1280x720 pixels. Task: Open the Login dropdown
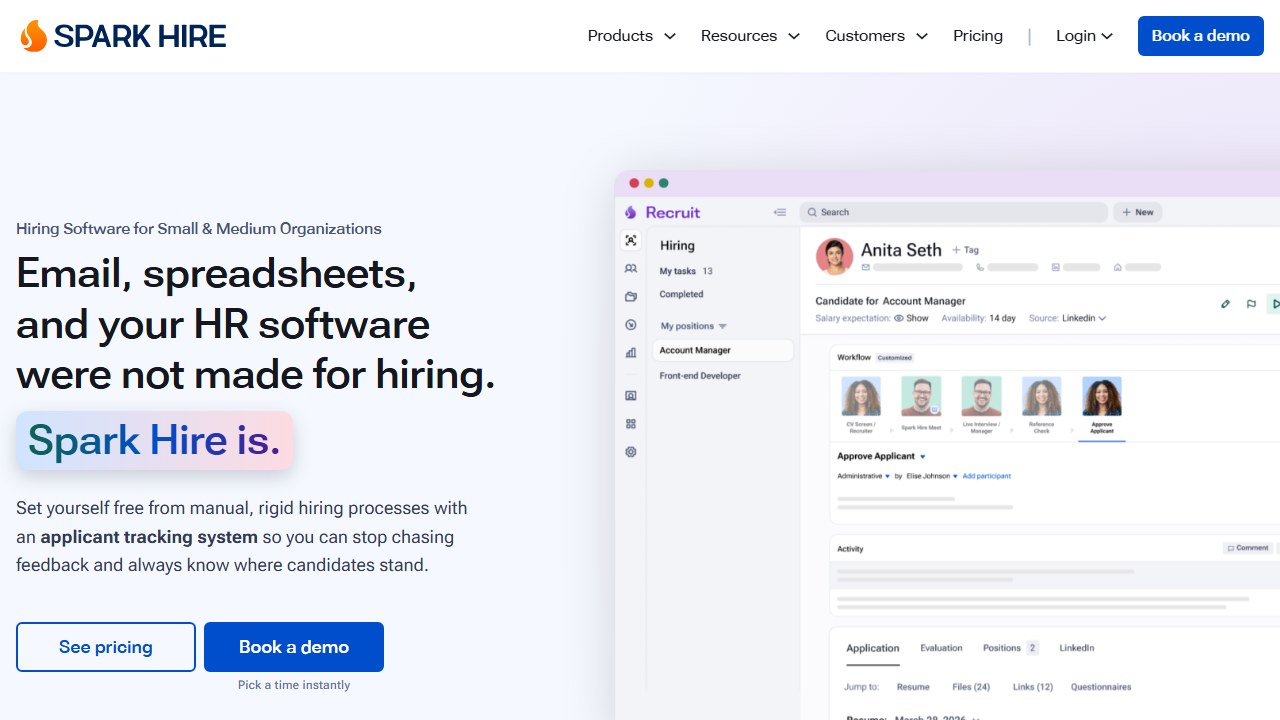pyautogui.click(x=1084, y=36)
